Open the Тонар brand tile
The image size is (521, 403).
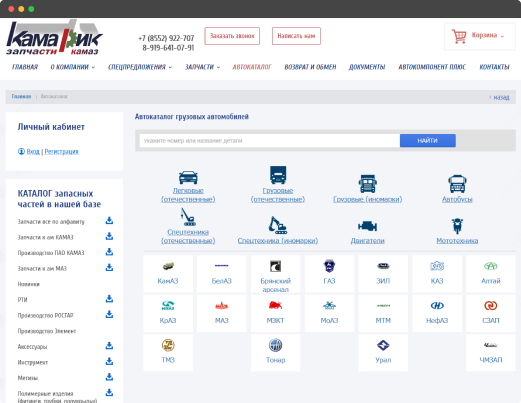tap(275, 353)
